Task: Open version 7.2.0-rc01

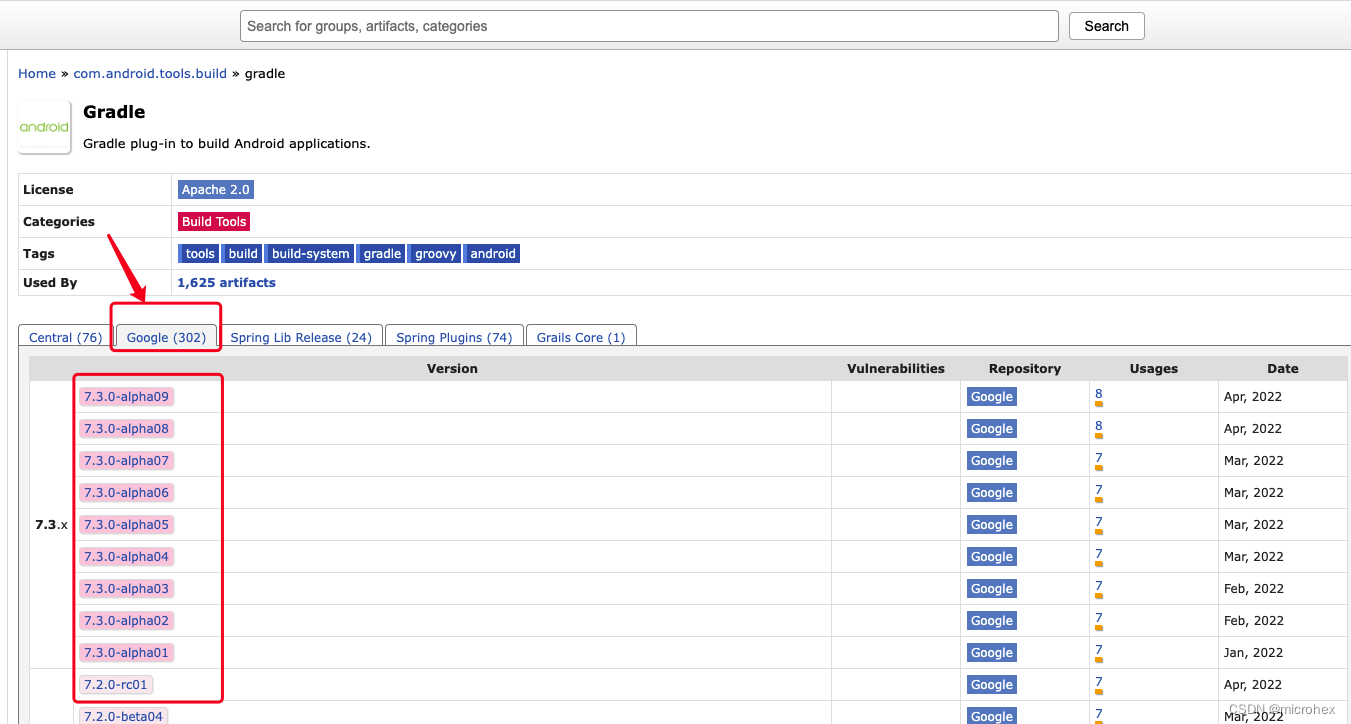Action: pyautogui.click(x=117, y=685)
